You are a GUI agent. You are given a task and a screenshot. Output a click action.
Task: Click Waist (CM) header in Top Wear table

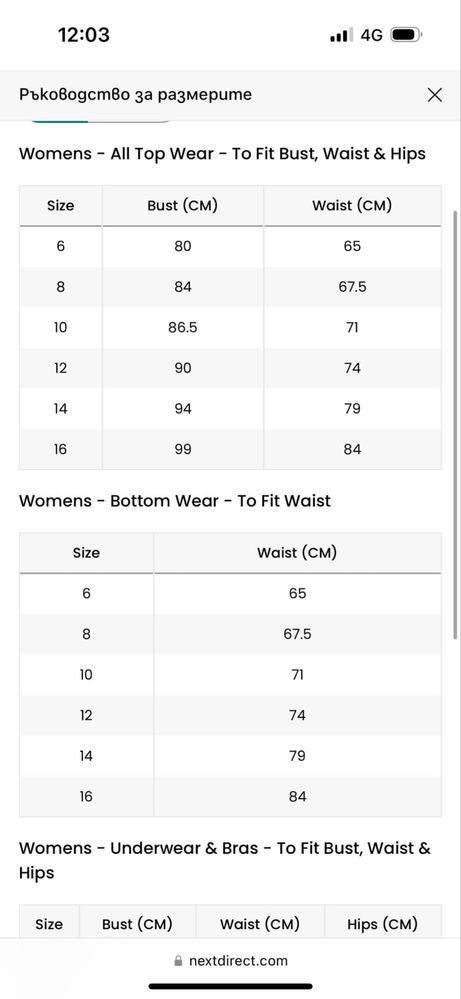352,206
